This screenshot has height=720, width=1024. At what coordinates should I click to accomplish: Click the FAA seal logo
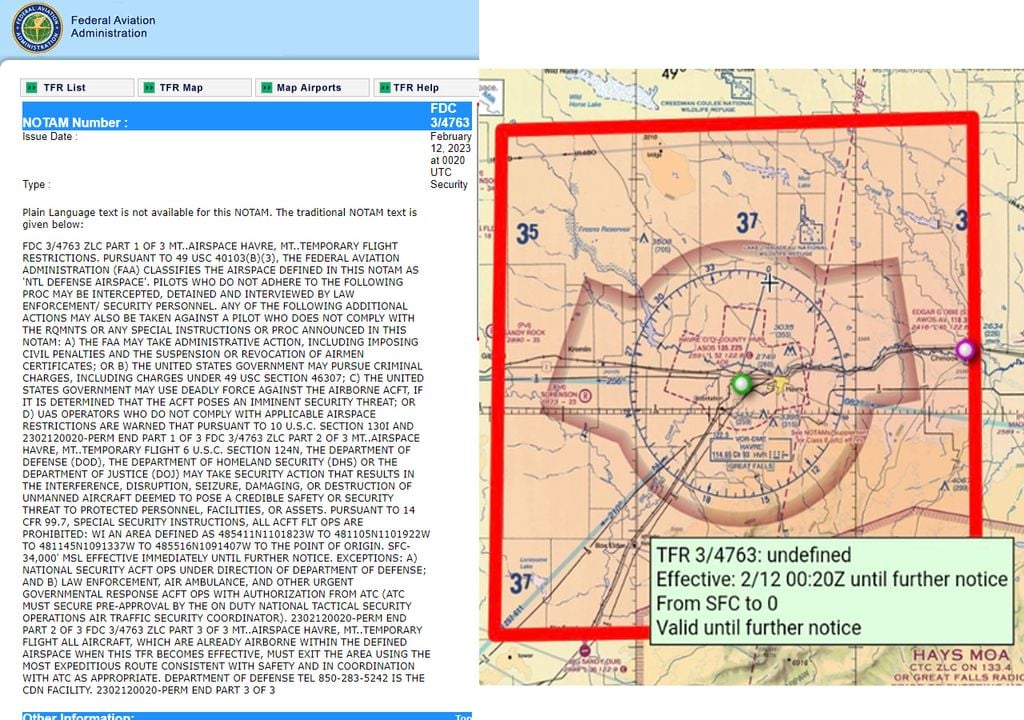36,28
